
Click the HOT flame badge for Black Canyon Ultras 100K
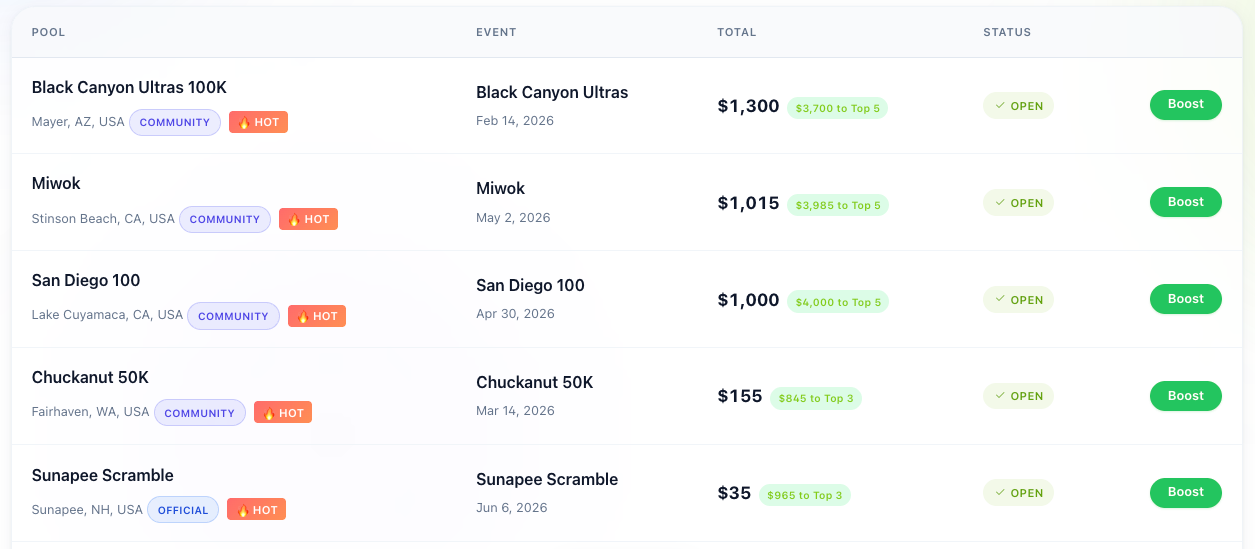tap(258, 122)
